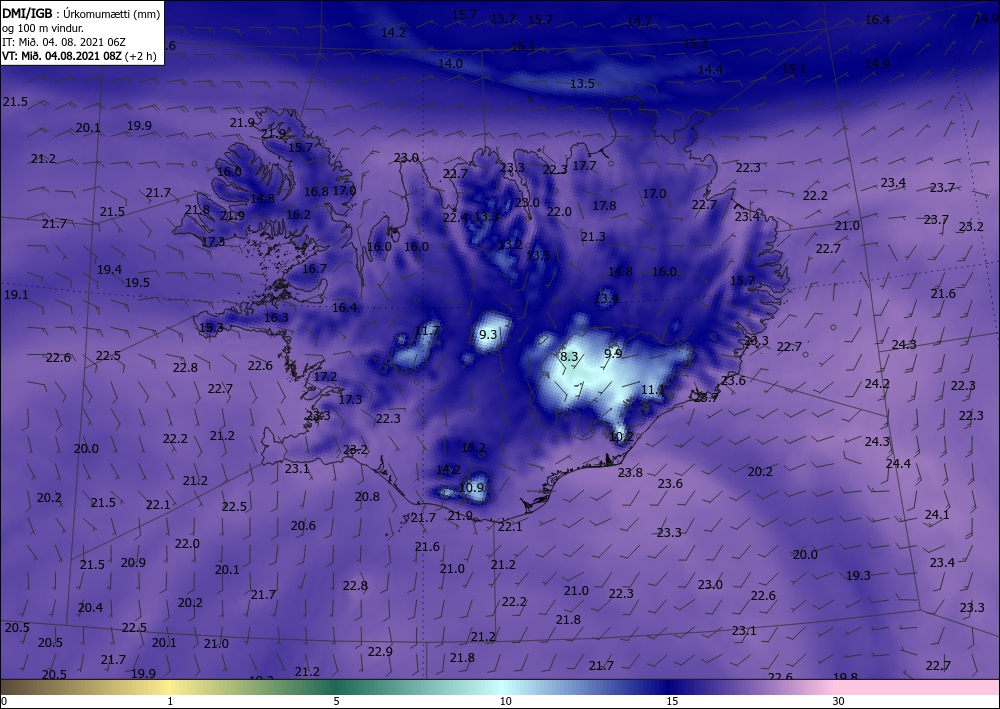Click the 17.2 value on the map
The width and height of the screenshot is (1000, 709).
[x=325, y=376]
